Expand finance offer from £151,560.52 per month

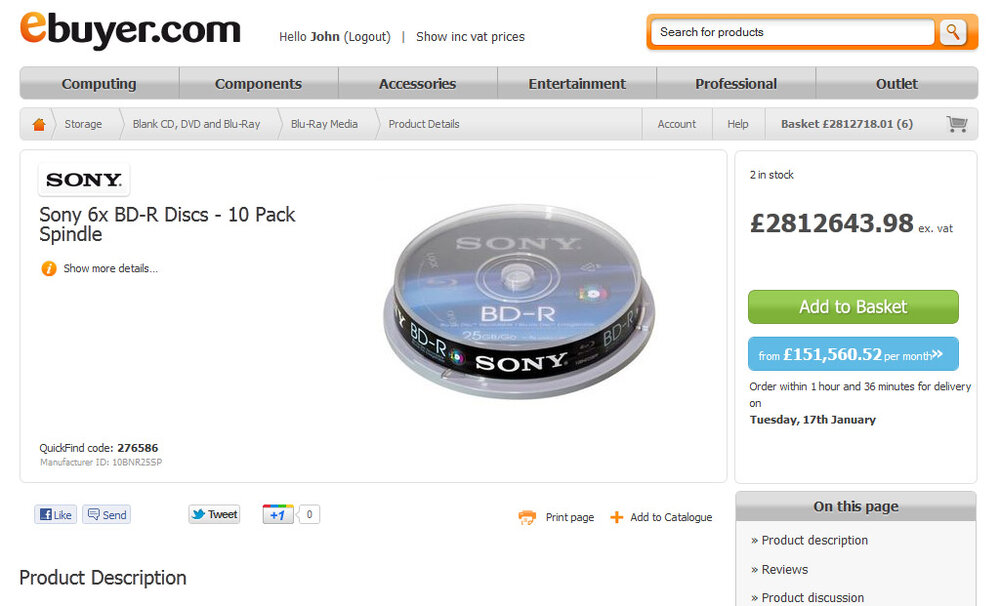click(853, 354)
